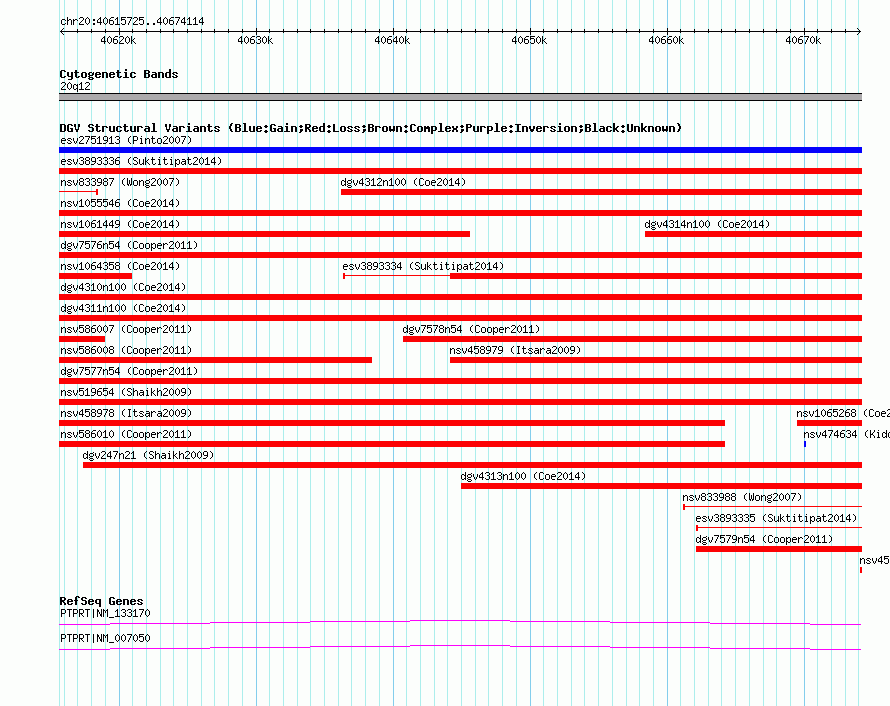
Task: Open the nsv833988 (Wong2007) variant
Action: tap(742, 497)
